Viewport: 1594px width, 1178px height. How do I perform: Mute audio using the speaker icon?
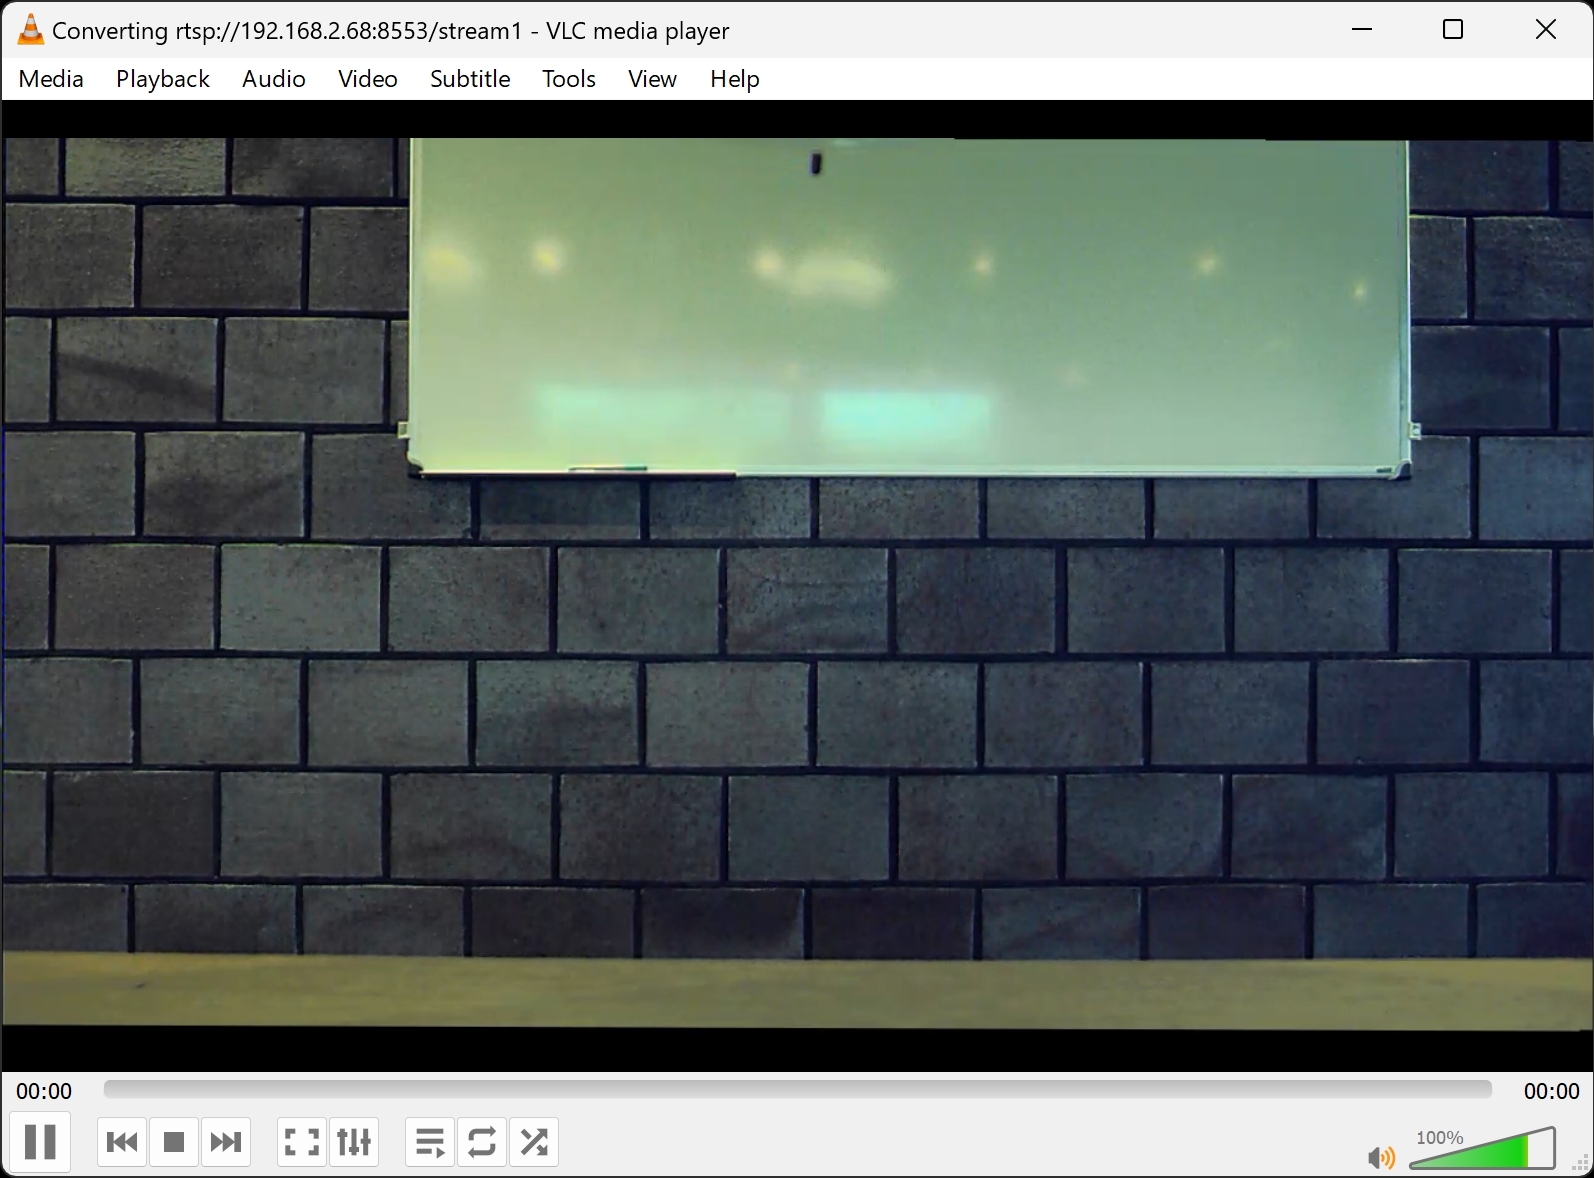click(x=1380, y=1158)
